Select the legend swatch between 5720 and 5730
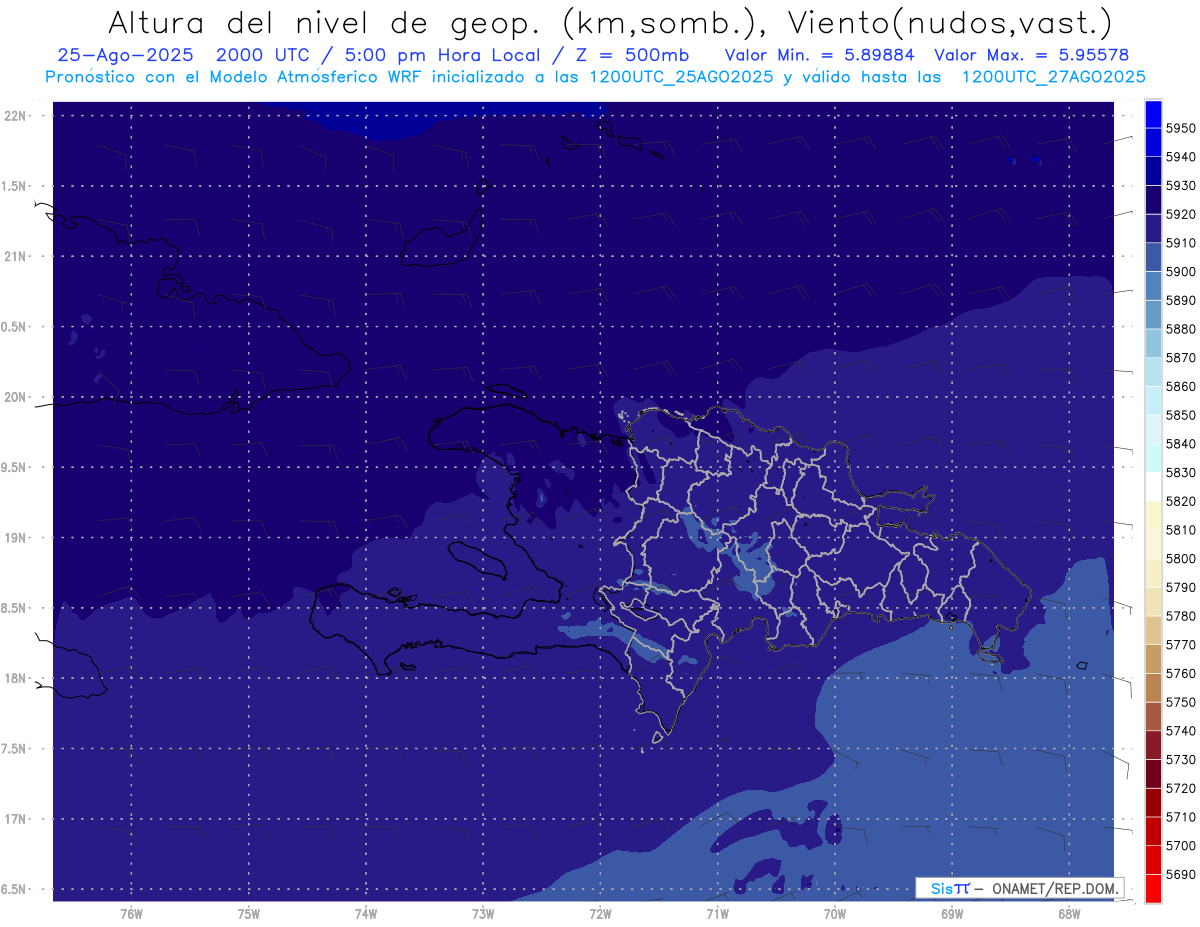This screenshot has width=1200, height=927. pyautogui.click(x=1153, y=774)
